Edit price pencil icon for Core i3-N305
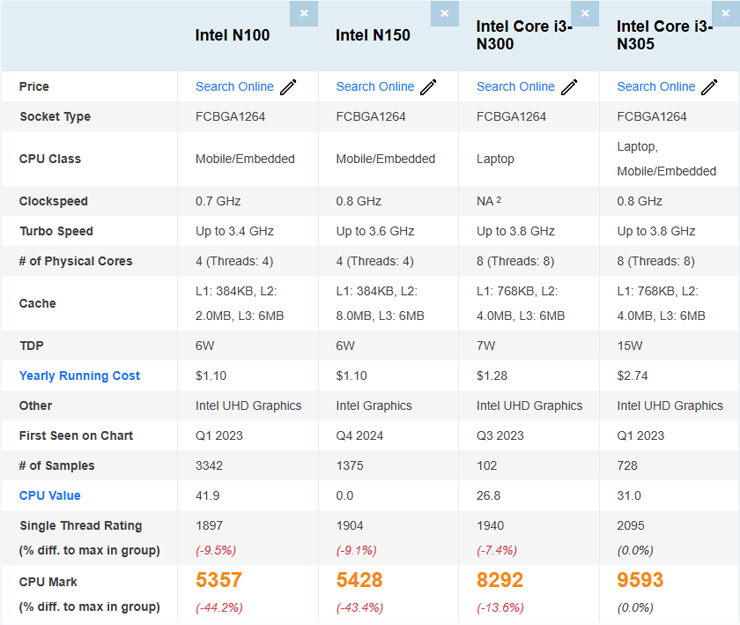Viewport: 740px width, 625px height. tap(709, 87)
